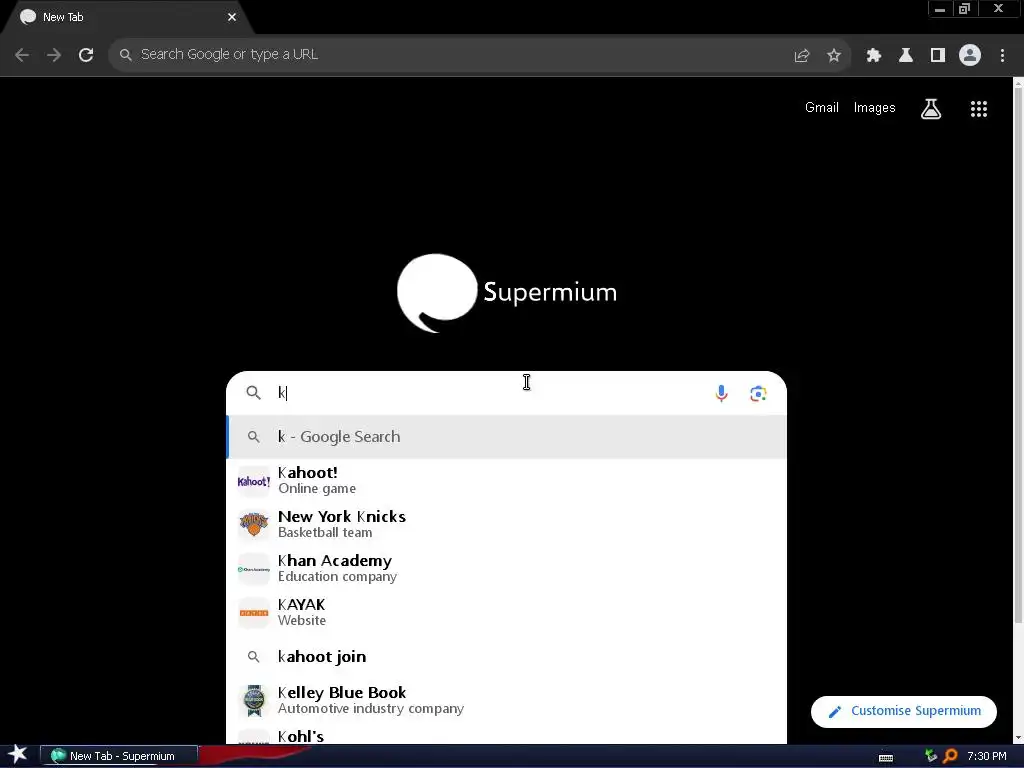Select the Khan Academy suggestion
The width and height of the screenshot is (1024, 768).
tap(507, 568)
